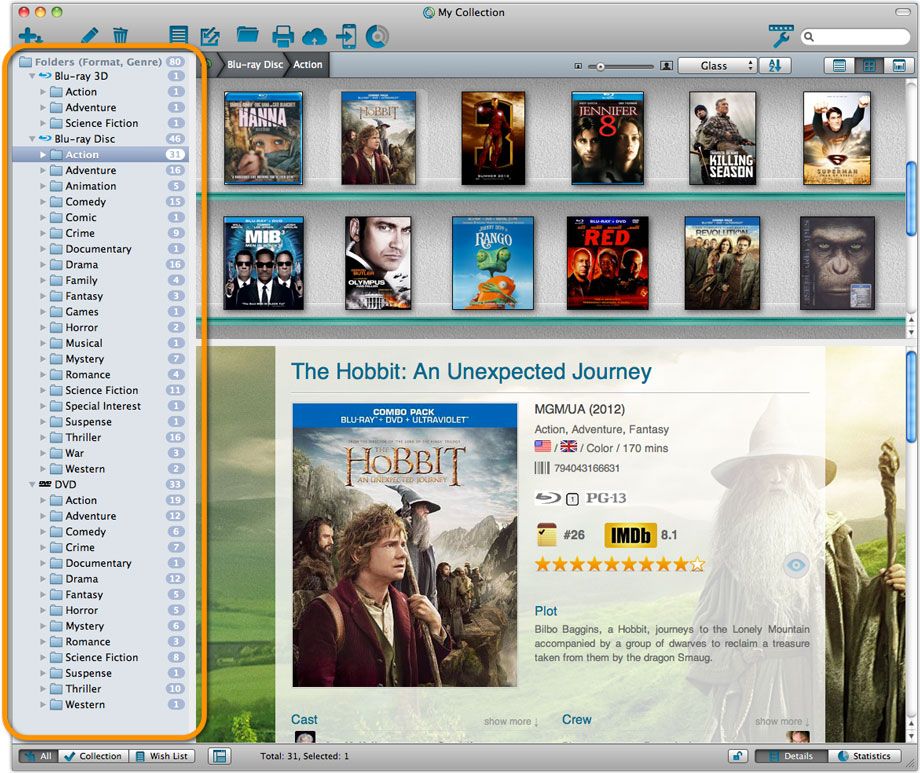Switch to list view mode
This screenshot has width=920, height=773.
[x=840, y=65]
